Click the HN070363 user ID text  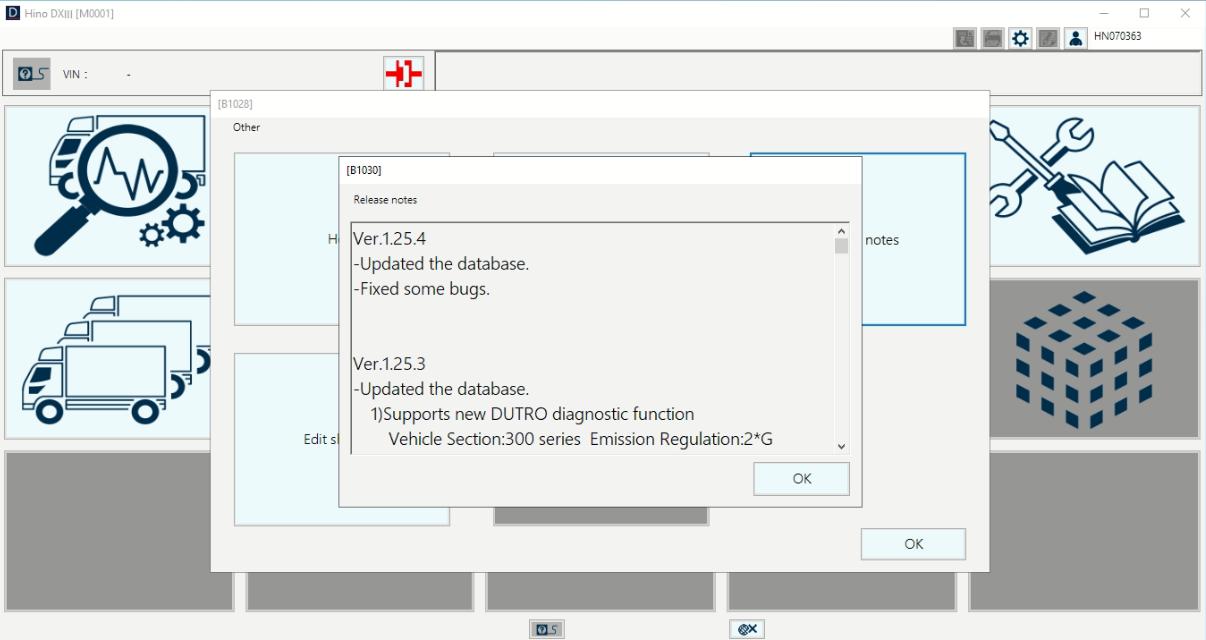[x=1117, y=37]
